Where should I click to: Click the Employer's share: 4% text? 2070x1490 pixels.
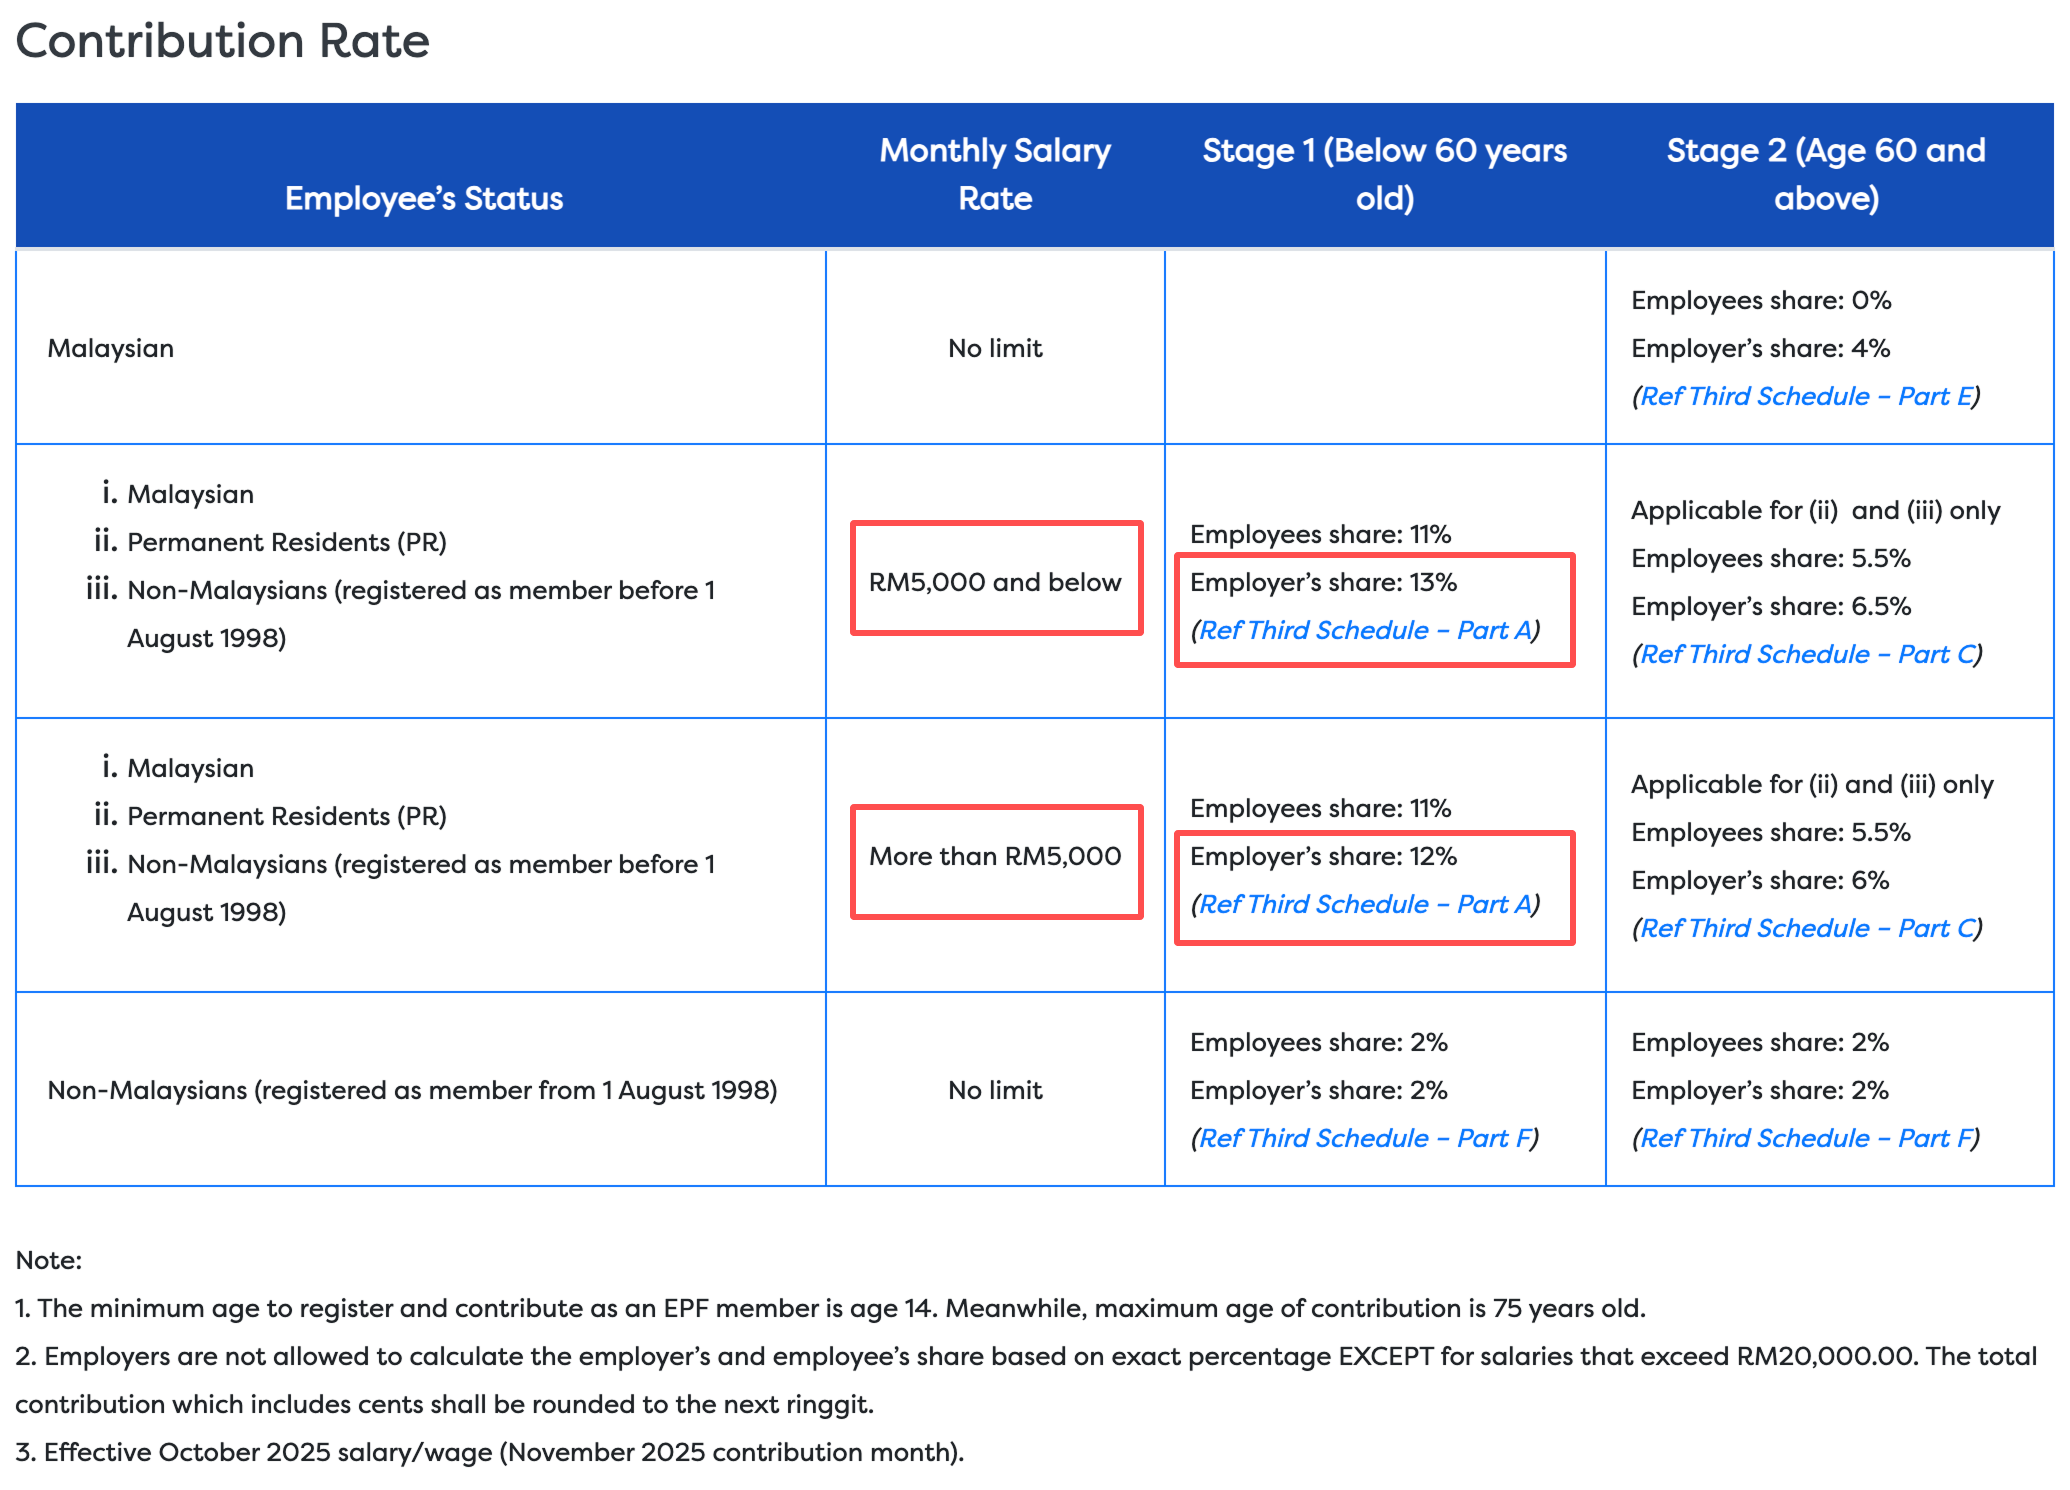(x=1760, y=348)
